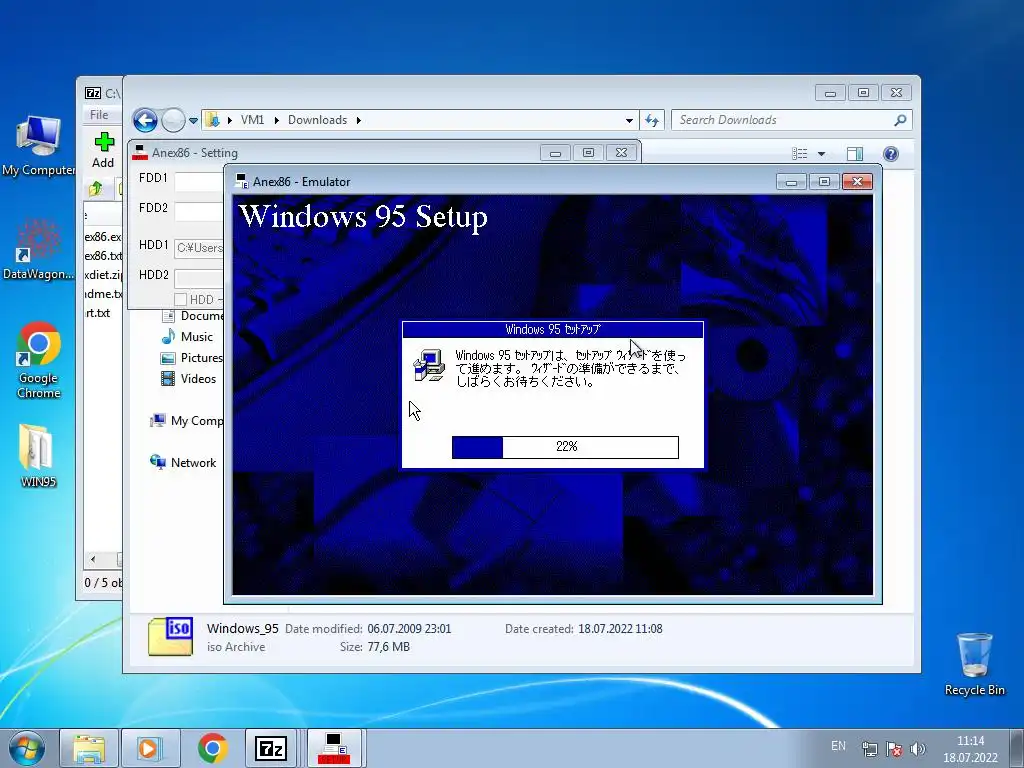This screenshot has width=1024, height=768.
Task: Click the HDD2 input field
Action: [x=199, y=278]
